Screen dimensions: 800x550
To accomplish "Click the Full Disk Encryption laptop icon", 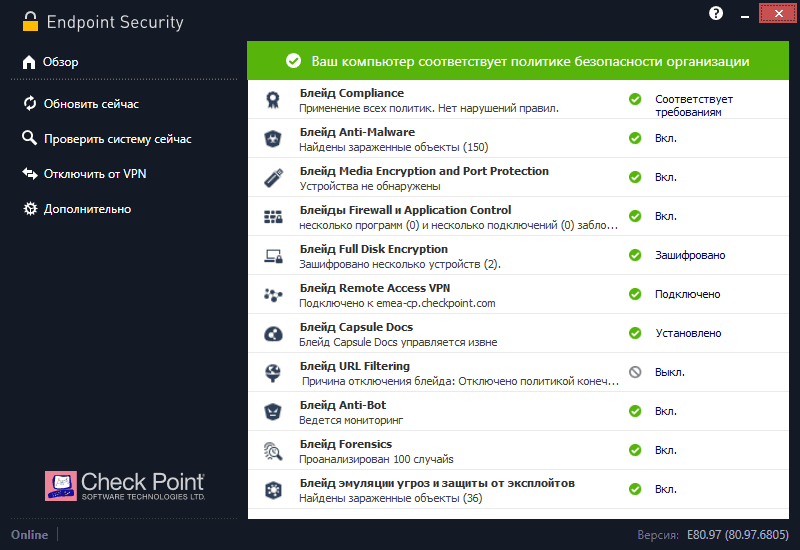I will pyautogui.click(x=272, y=256).
